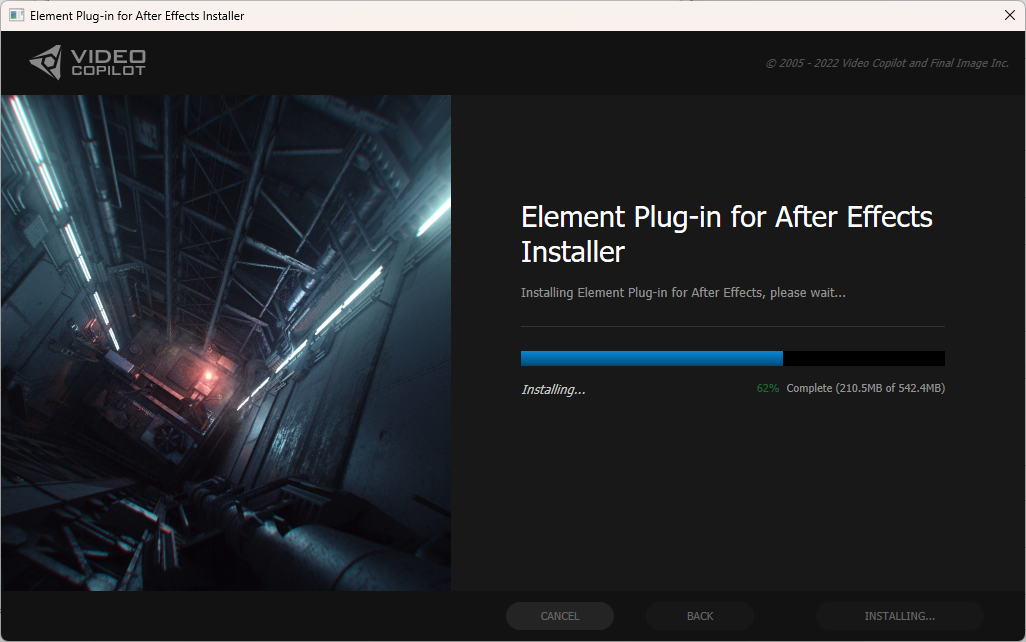This screenshot has height=642, width=1026.
Task: Click the italic Installing... status label
Action: [553, 389]
